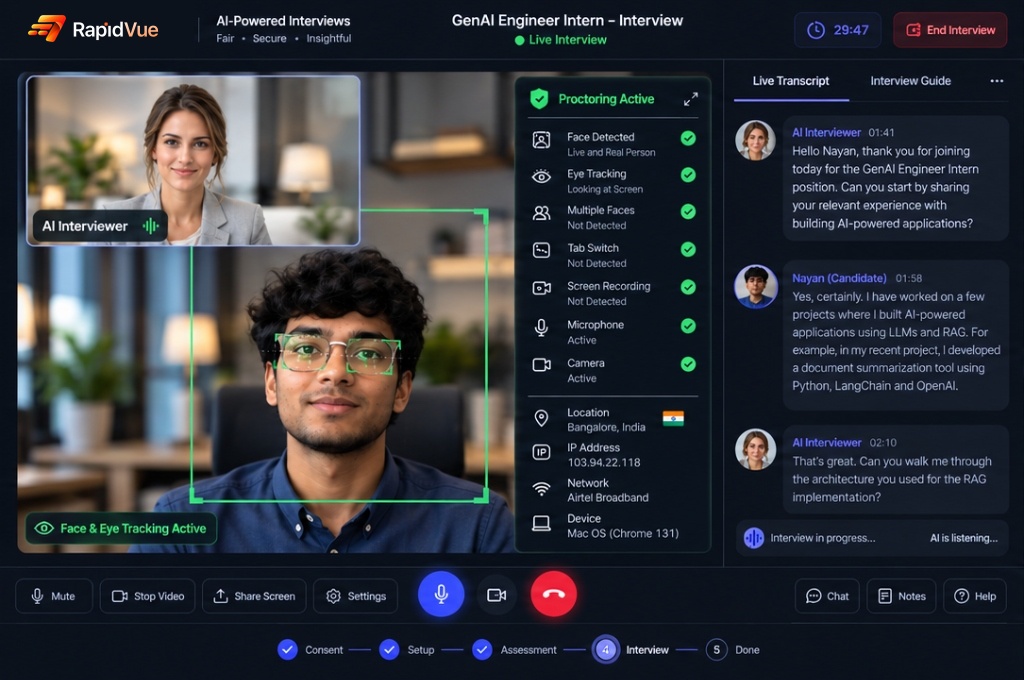Click the Face & Eye Tracking Active badge
Viewport: 1024px width, 680px height.
pos(121,528)
